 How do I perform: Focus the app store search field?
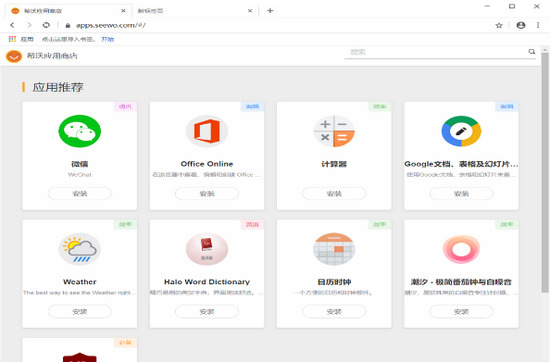pos(435,52)
